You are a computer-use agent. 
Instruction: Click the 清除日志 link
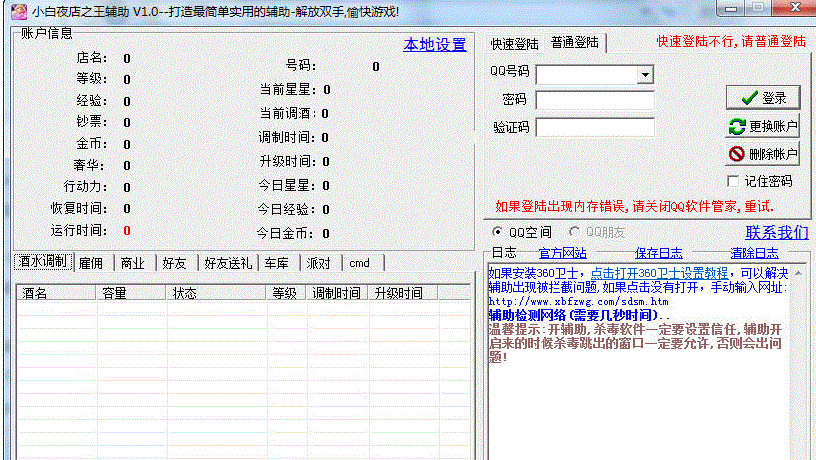754,253
